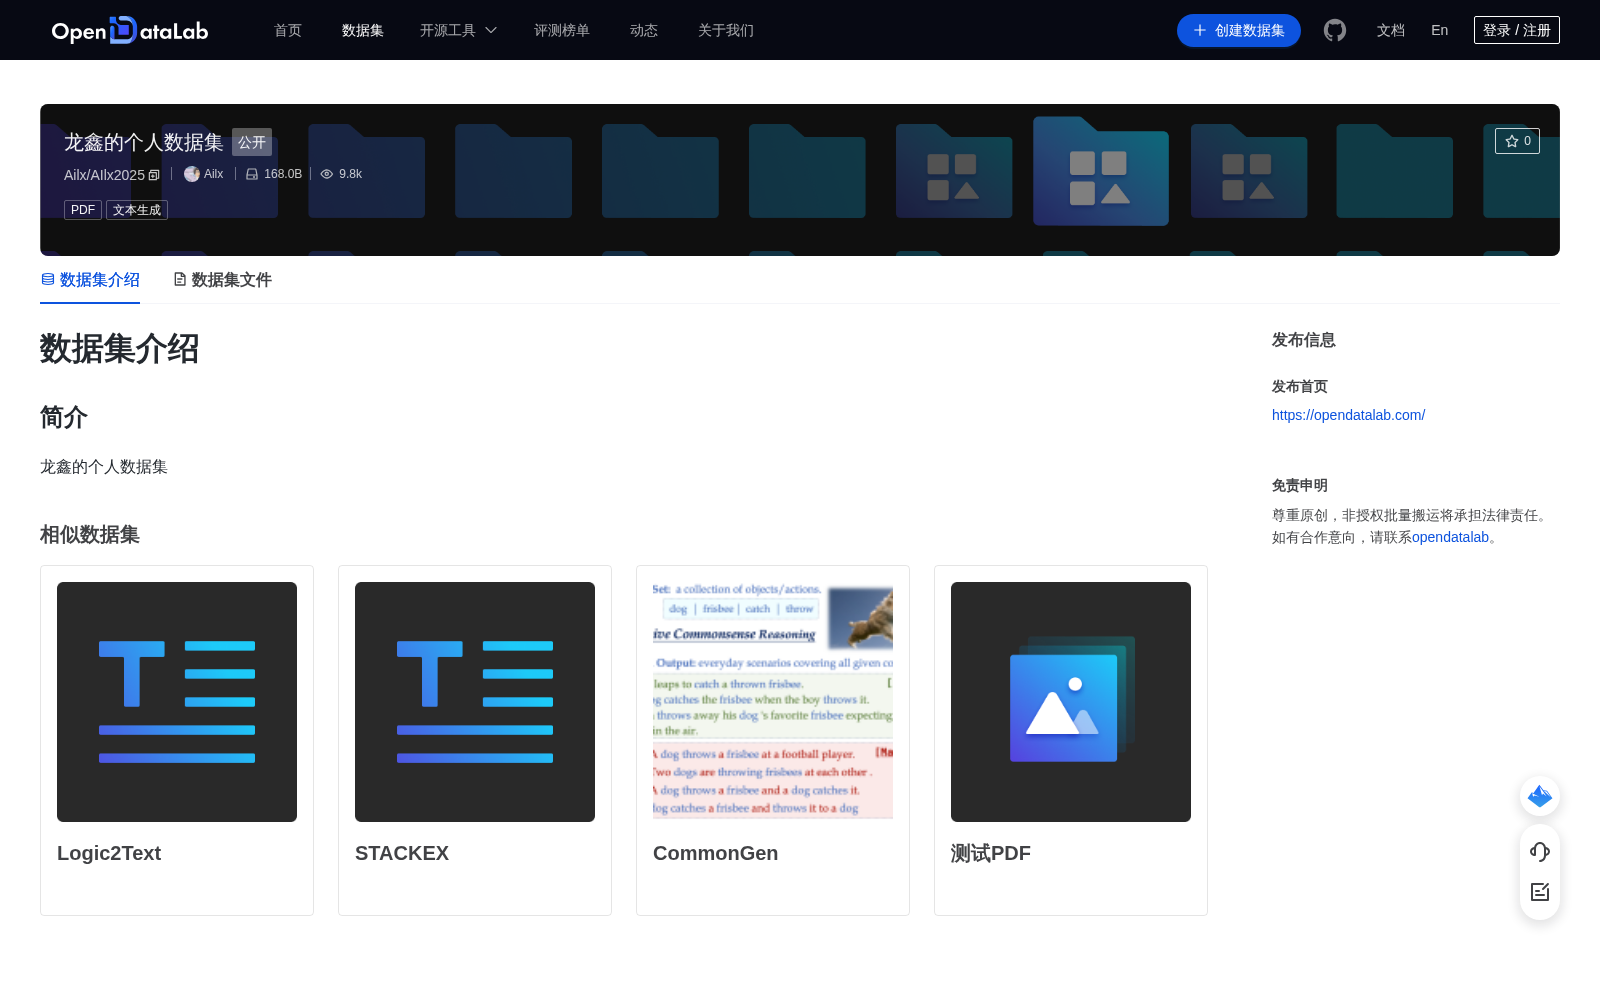Switch to the 数据集文件 tab
Viewport: 1600px width, 1000px height.
pyautogui.click(x=222, y=280)
